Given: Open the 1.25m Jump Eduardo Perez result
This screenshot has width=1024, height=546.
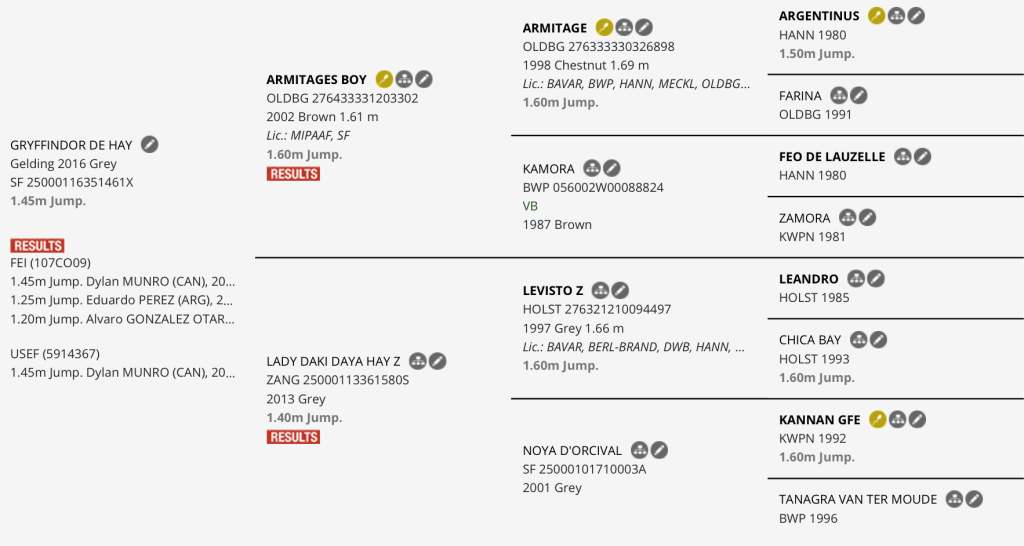Looking at the screenshot, I should pos(122,300).
